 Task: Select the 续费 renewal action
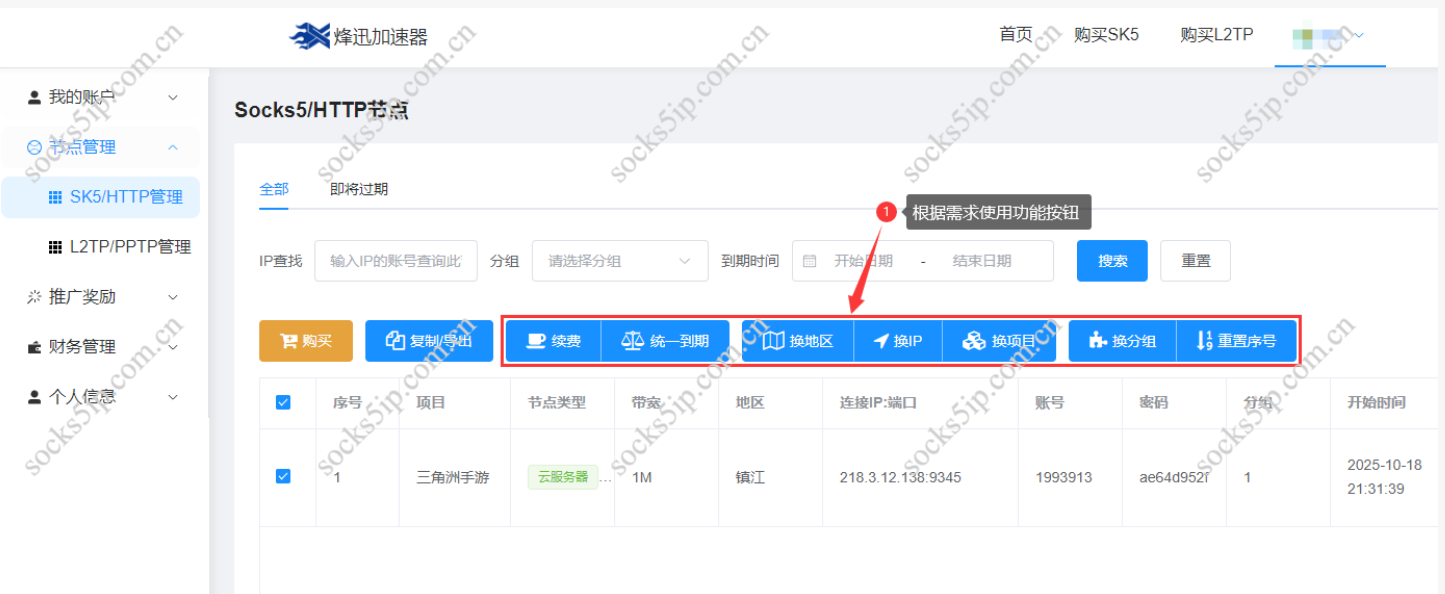[551, 340]
